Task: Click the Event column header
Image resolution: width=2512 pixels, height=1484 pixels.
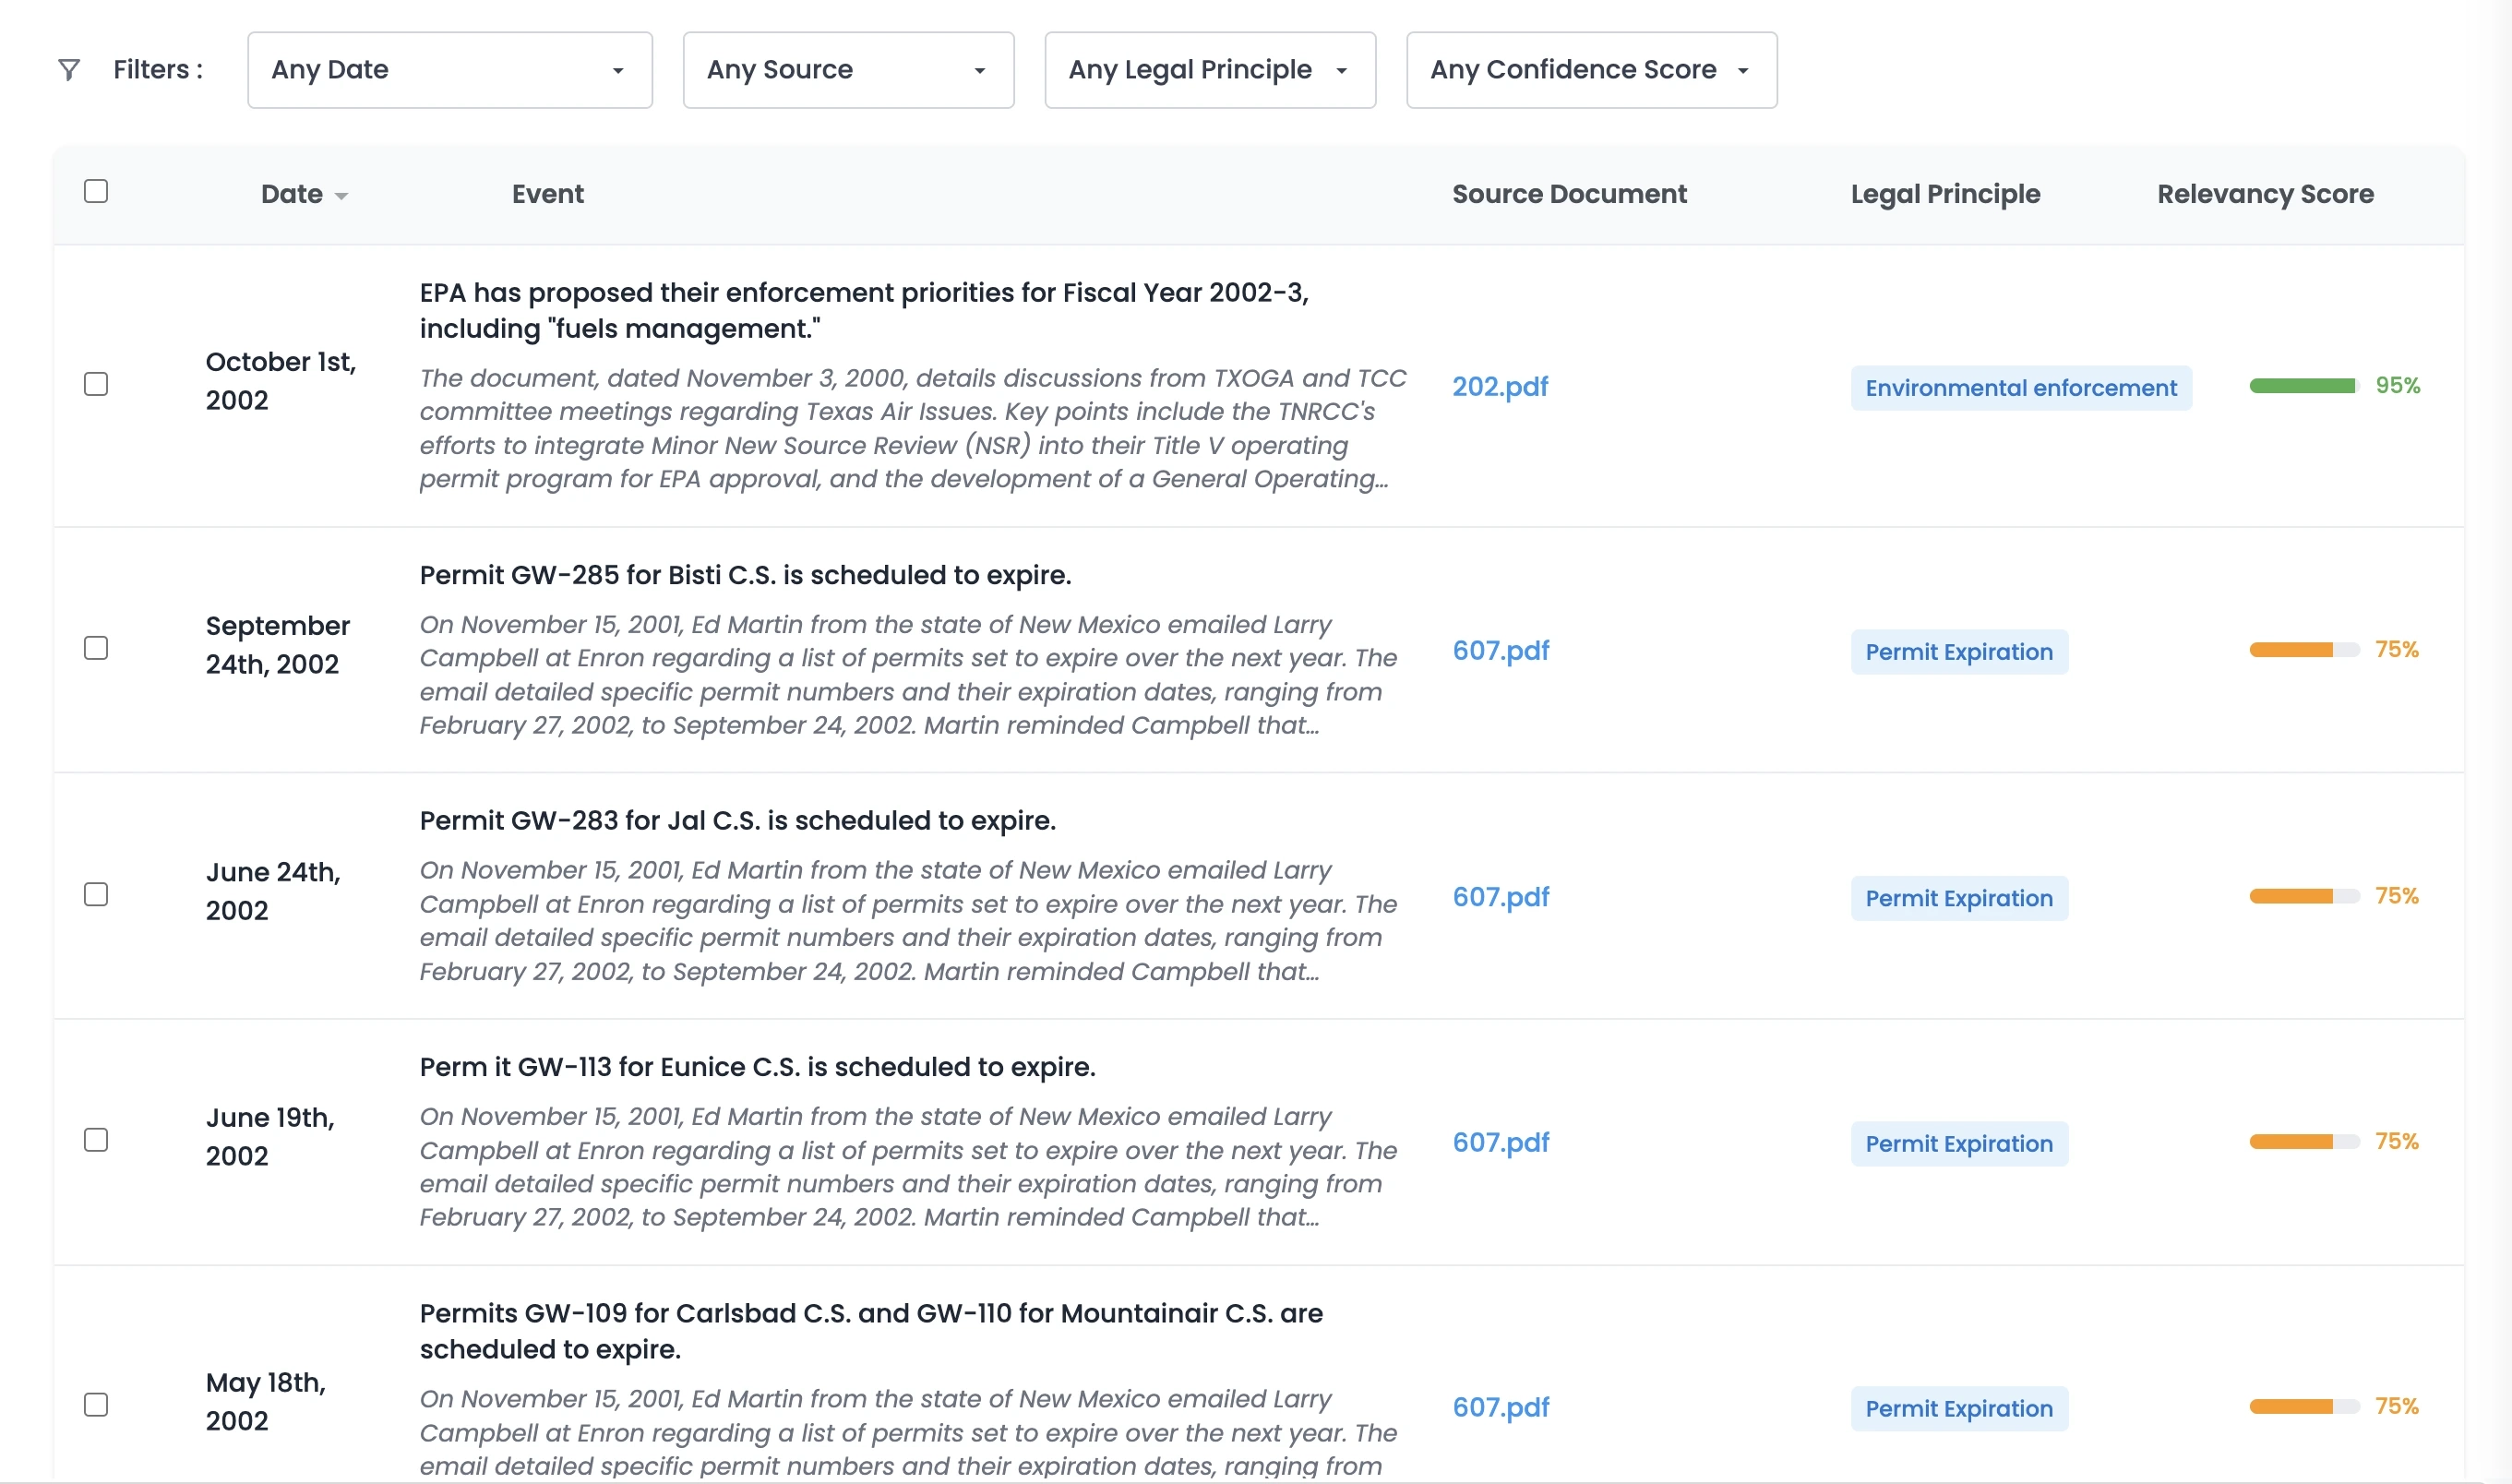Action: point(548,194)
